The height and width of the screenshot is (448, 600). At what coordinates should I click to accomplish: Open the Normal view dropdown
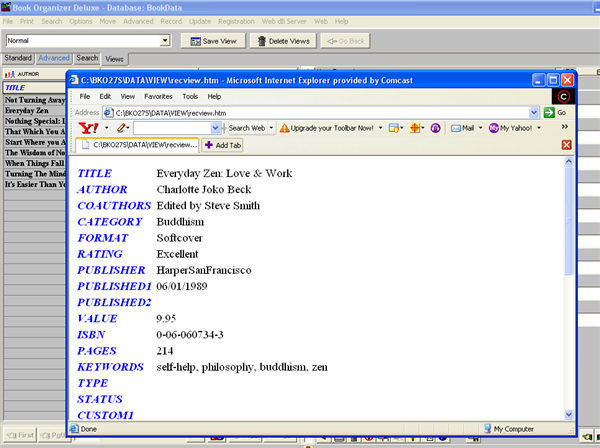pyautogui.click(x=165, y=40)
